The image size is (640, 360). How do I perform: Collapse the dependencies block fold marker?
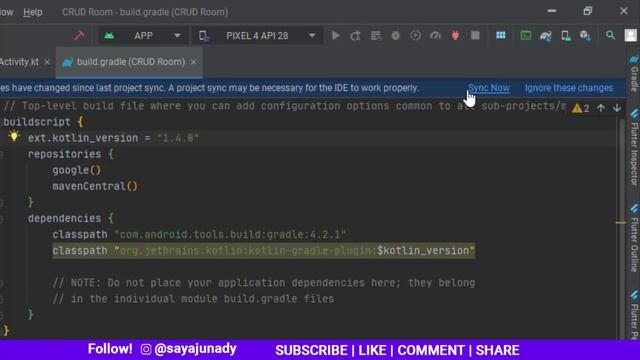[2, 219]
